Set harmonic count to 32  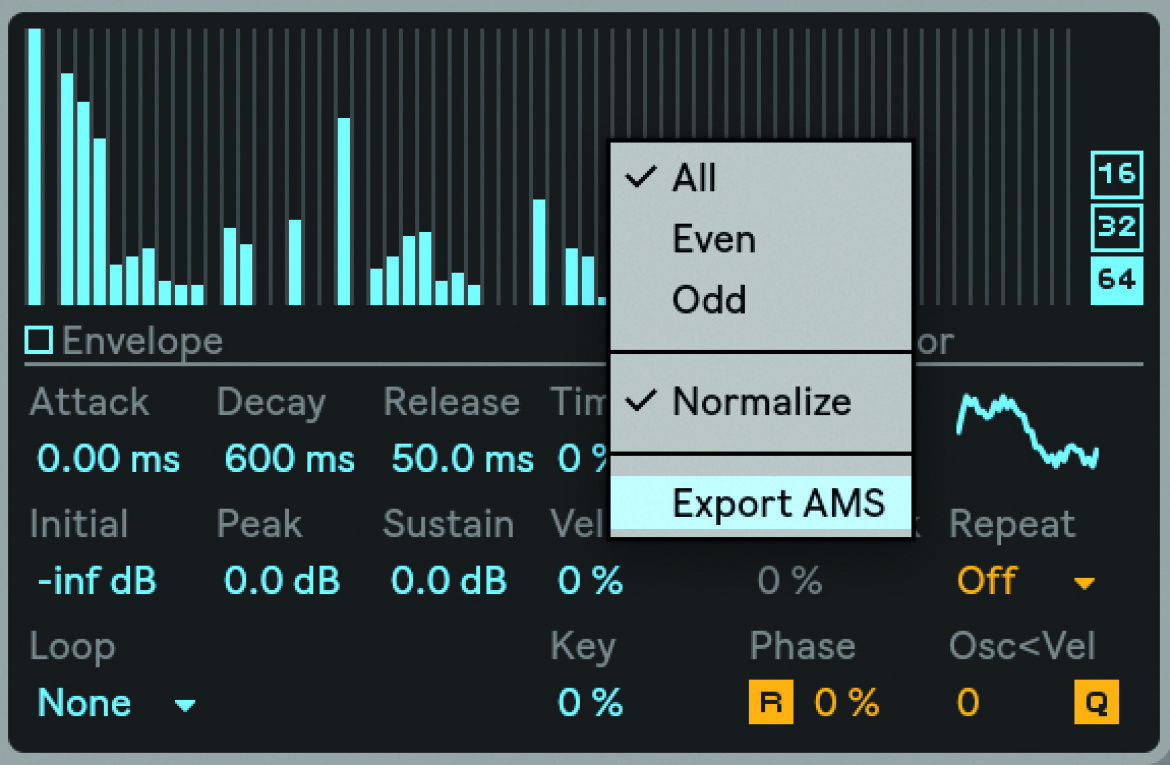click(x=1116, y=227)
